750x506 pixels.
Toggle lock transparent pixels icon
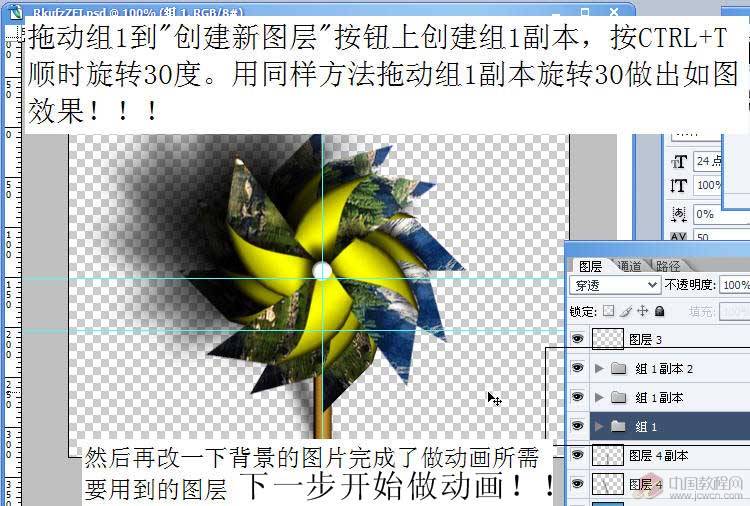tap(608, 311)
